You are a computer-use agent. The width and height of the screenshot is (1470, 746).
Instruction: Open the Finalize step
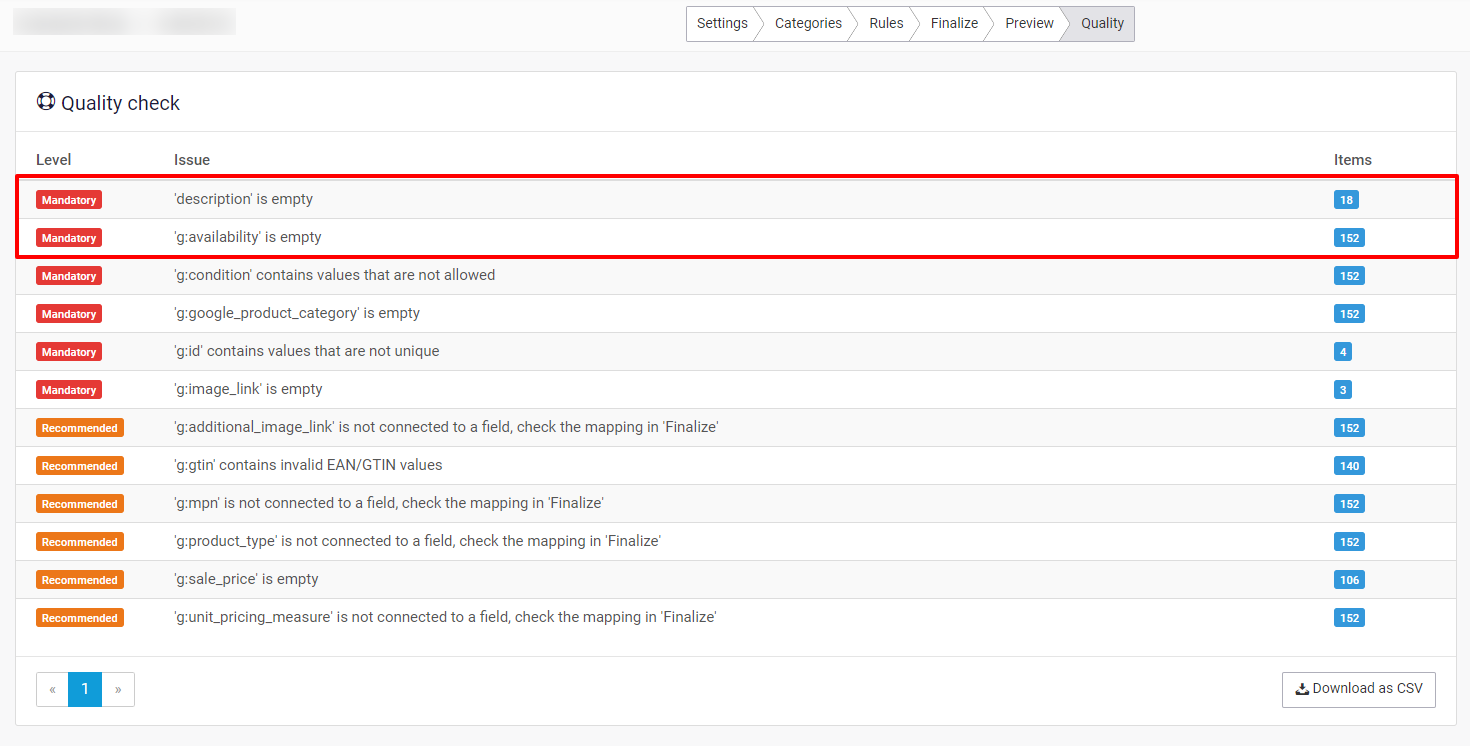pos(954,24)
